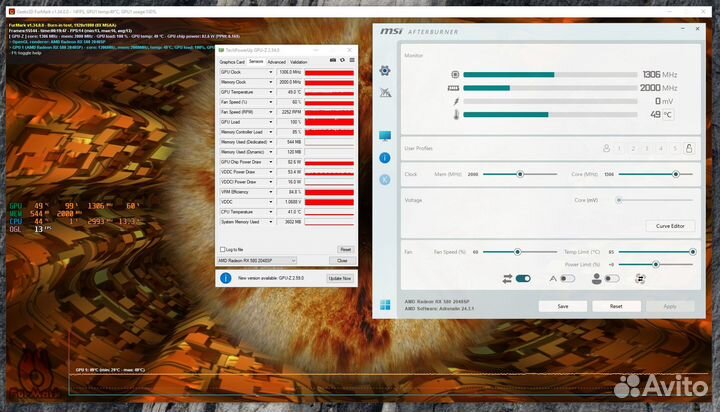Click the voltage lightning icon in Monitor
The image size is (720, 412).
[x=456, y=101]
